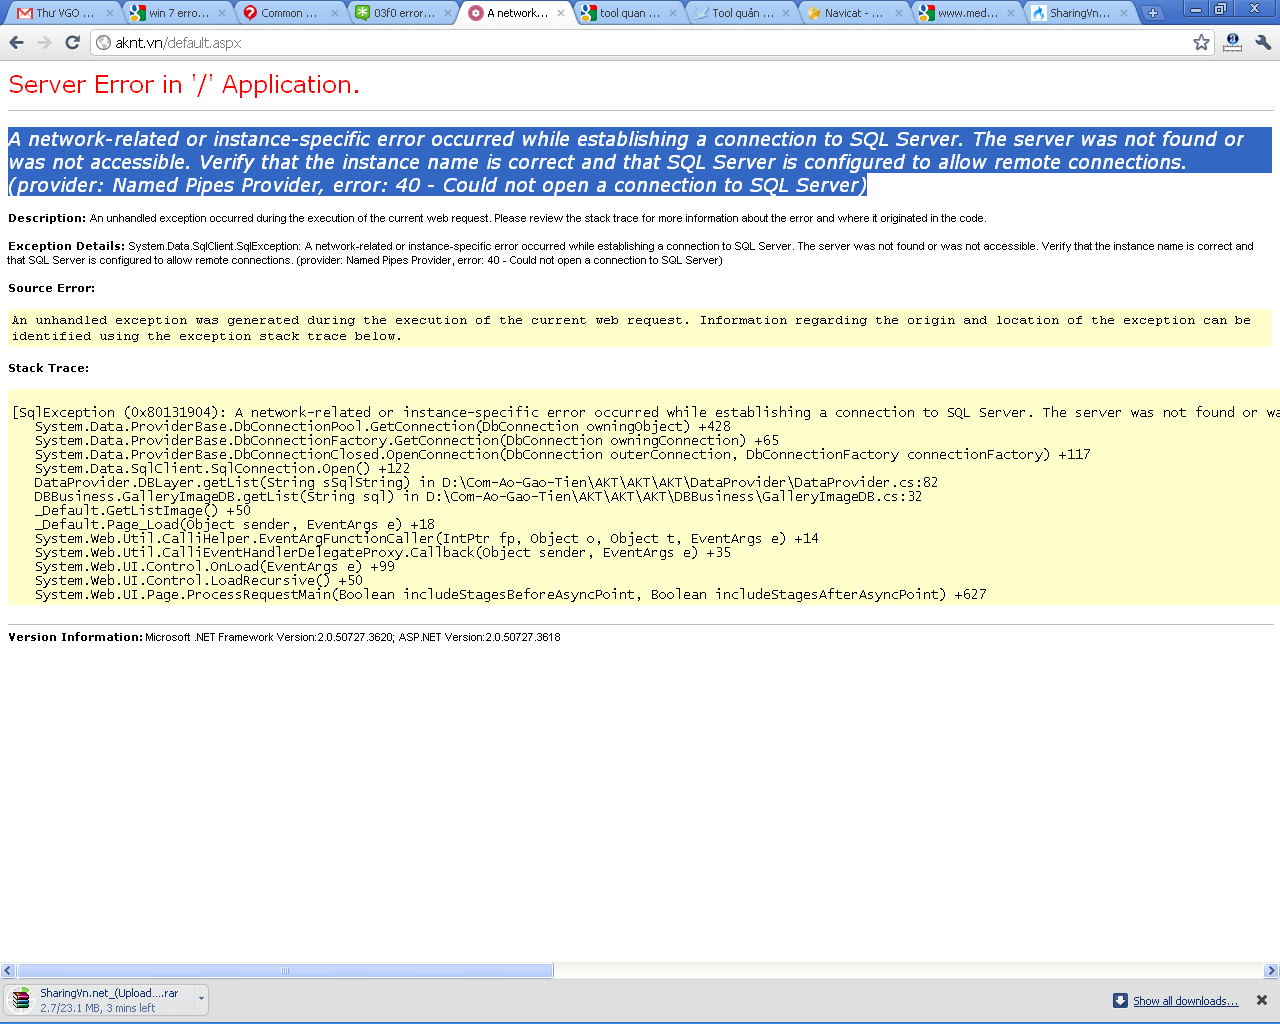
Task: Close the downloads bar with the X
Action: pyautogui.click(x=1261, y=1000)
